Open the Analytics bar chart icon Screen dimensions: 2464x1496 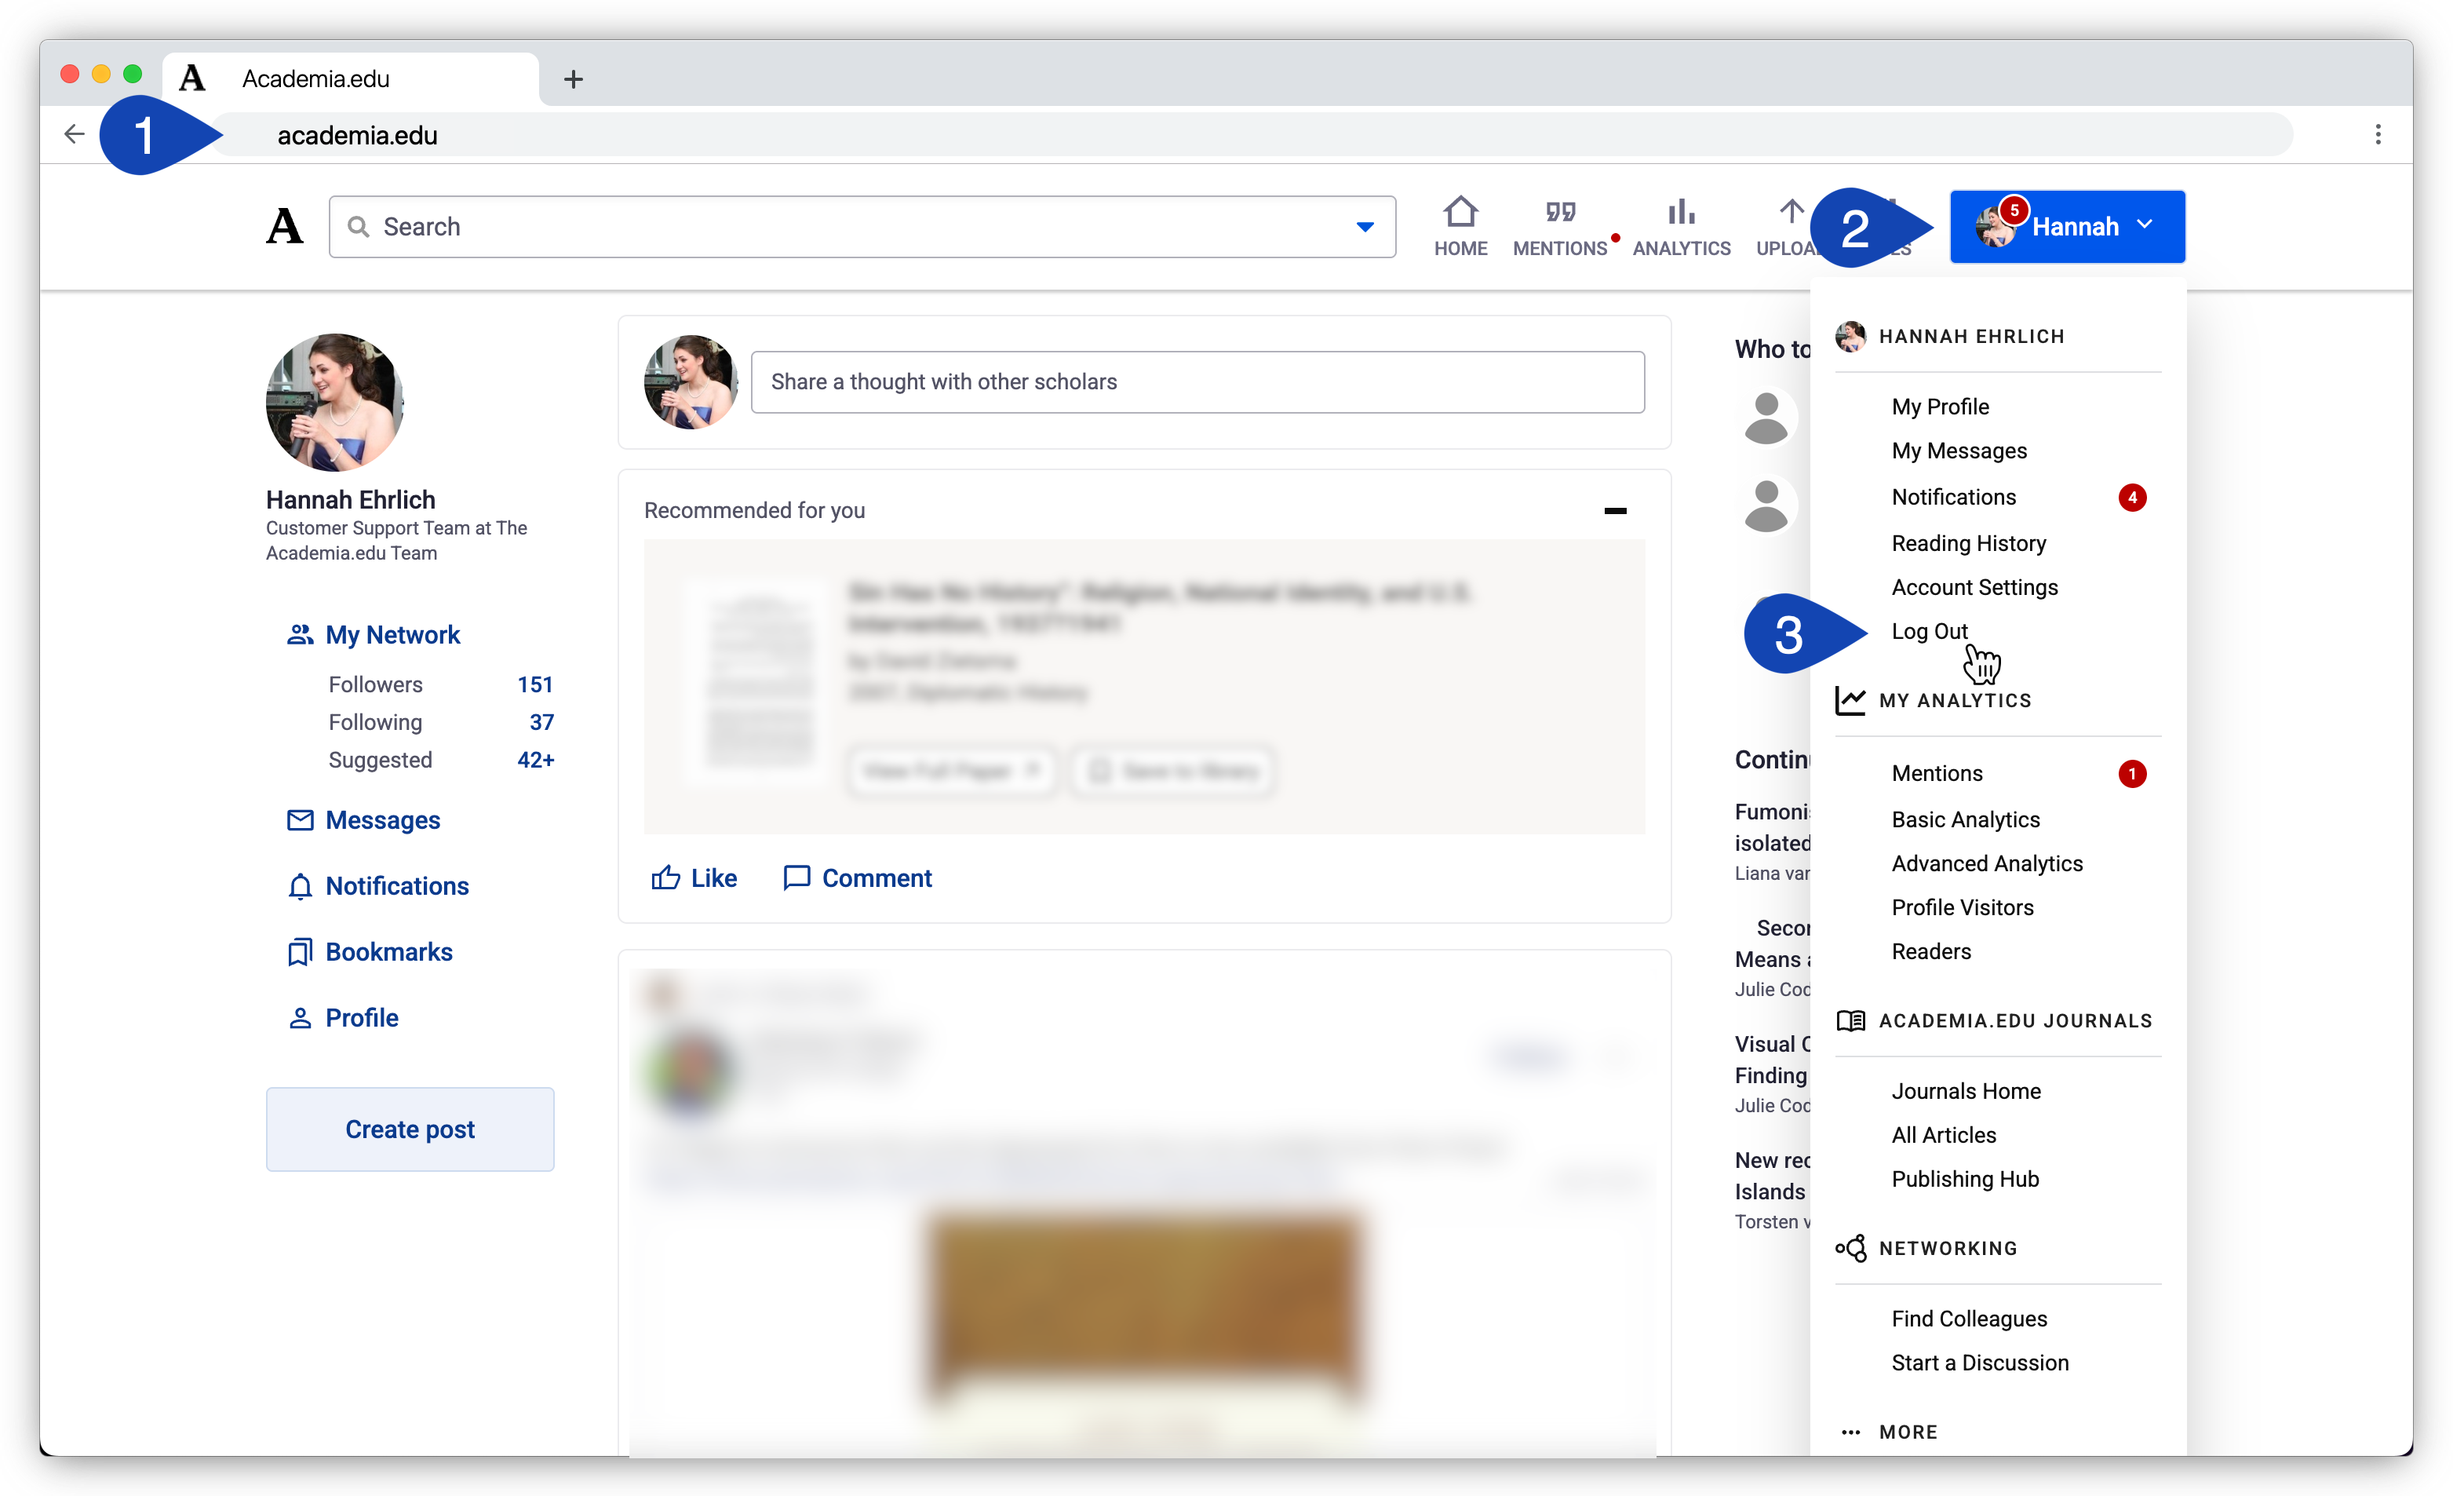[1681, 212]
